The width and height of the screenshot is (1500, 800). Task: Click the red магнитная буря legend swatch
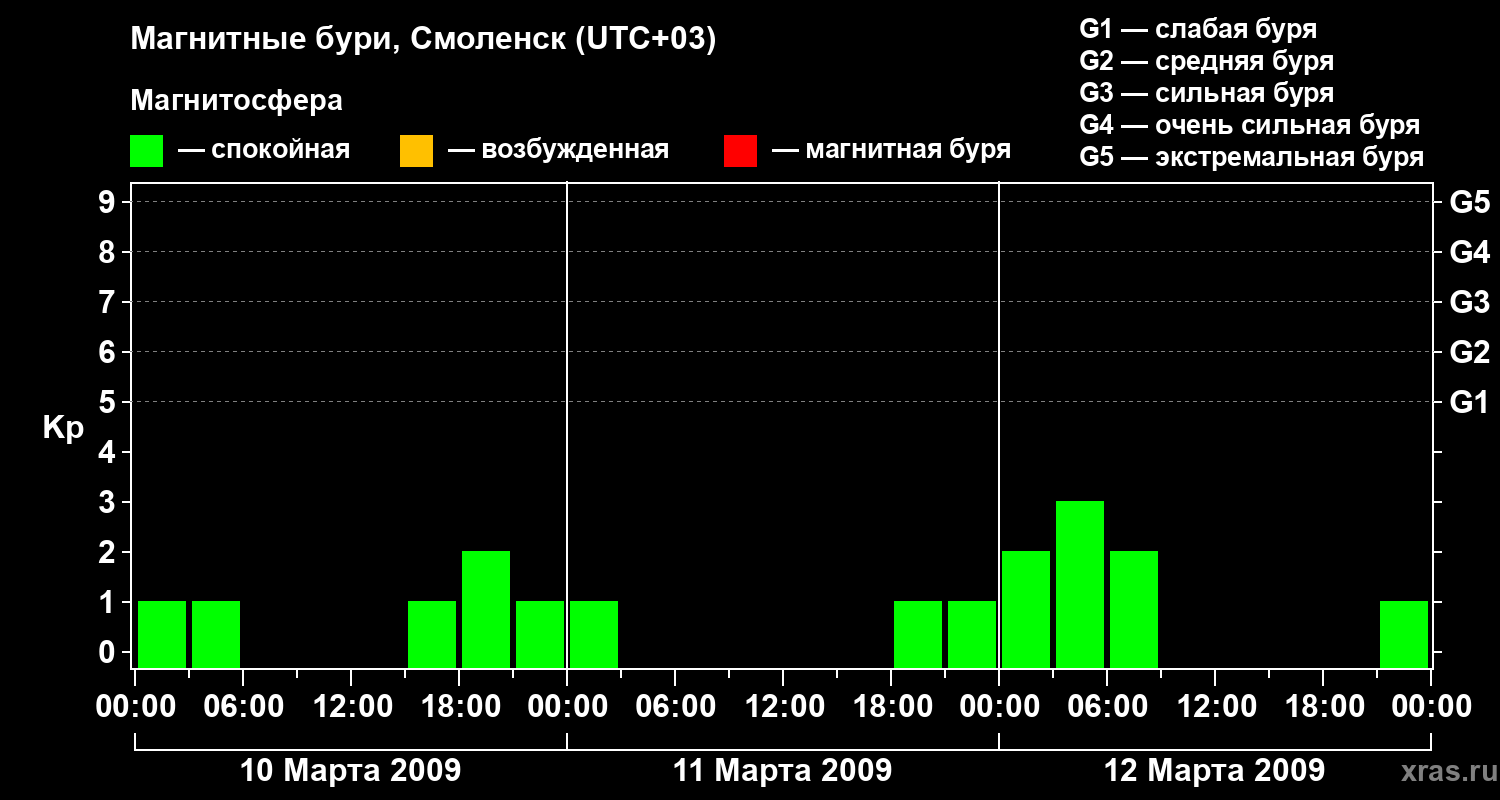click(740, 151)
